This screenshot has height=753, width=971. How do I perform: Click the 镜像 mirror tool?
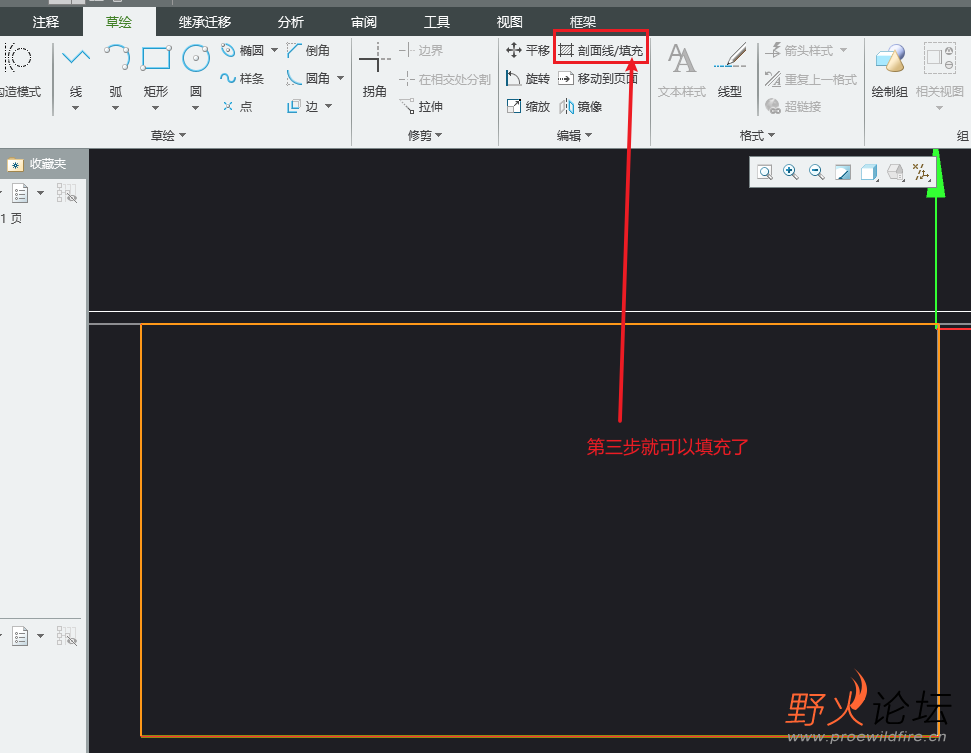580,107
